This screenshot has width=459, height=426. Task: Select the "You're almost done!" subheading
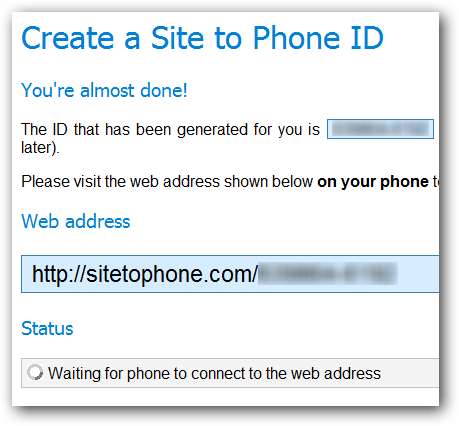pos(104,90)
